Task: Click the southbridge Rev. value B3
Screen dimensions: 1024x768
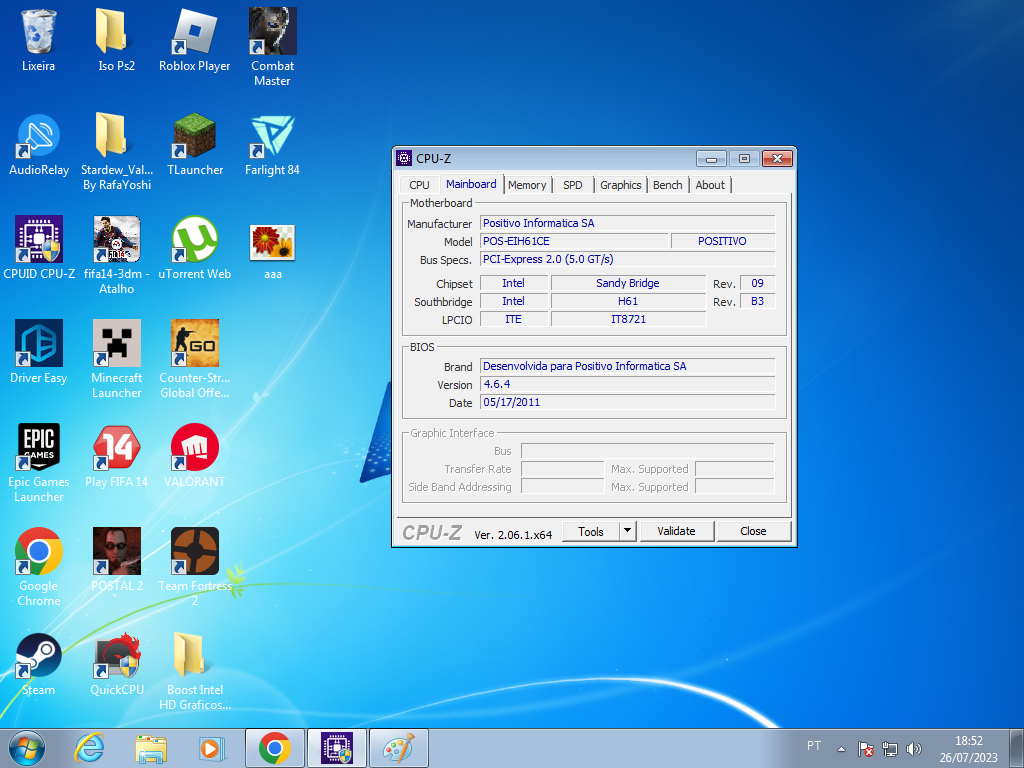Action: [758, 301]
